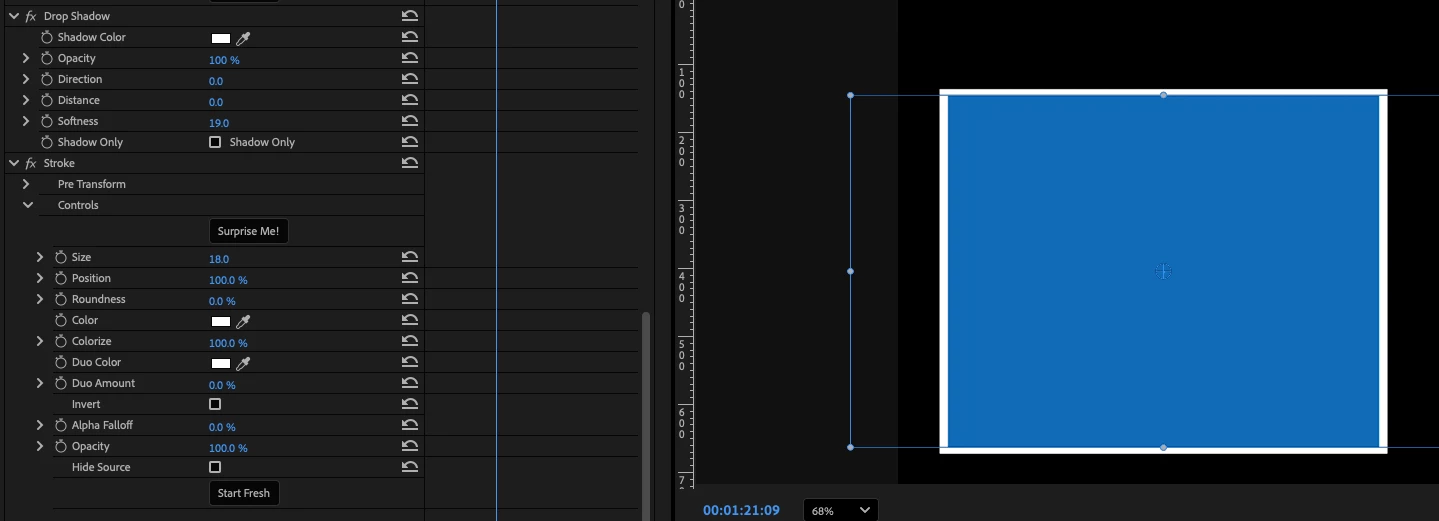Reset Shadow Color parameter
Viewport: 1439px width, 521px height.
click(x=410, y=37)
